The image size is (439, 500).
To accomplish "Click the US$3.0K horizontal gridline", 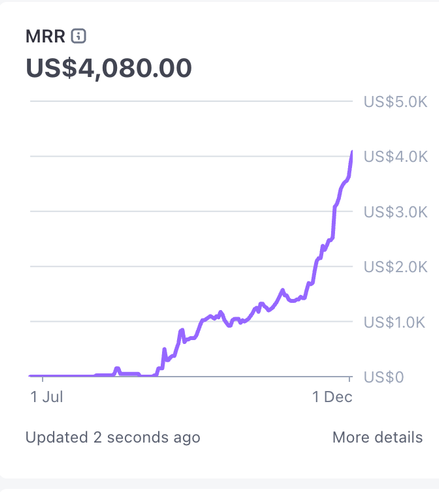I will point(191,211).
